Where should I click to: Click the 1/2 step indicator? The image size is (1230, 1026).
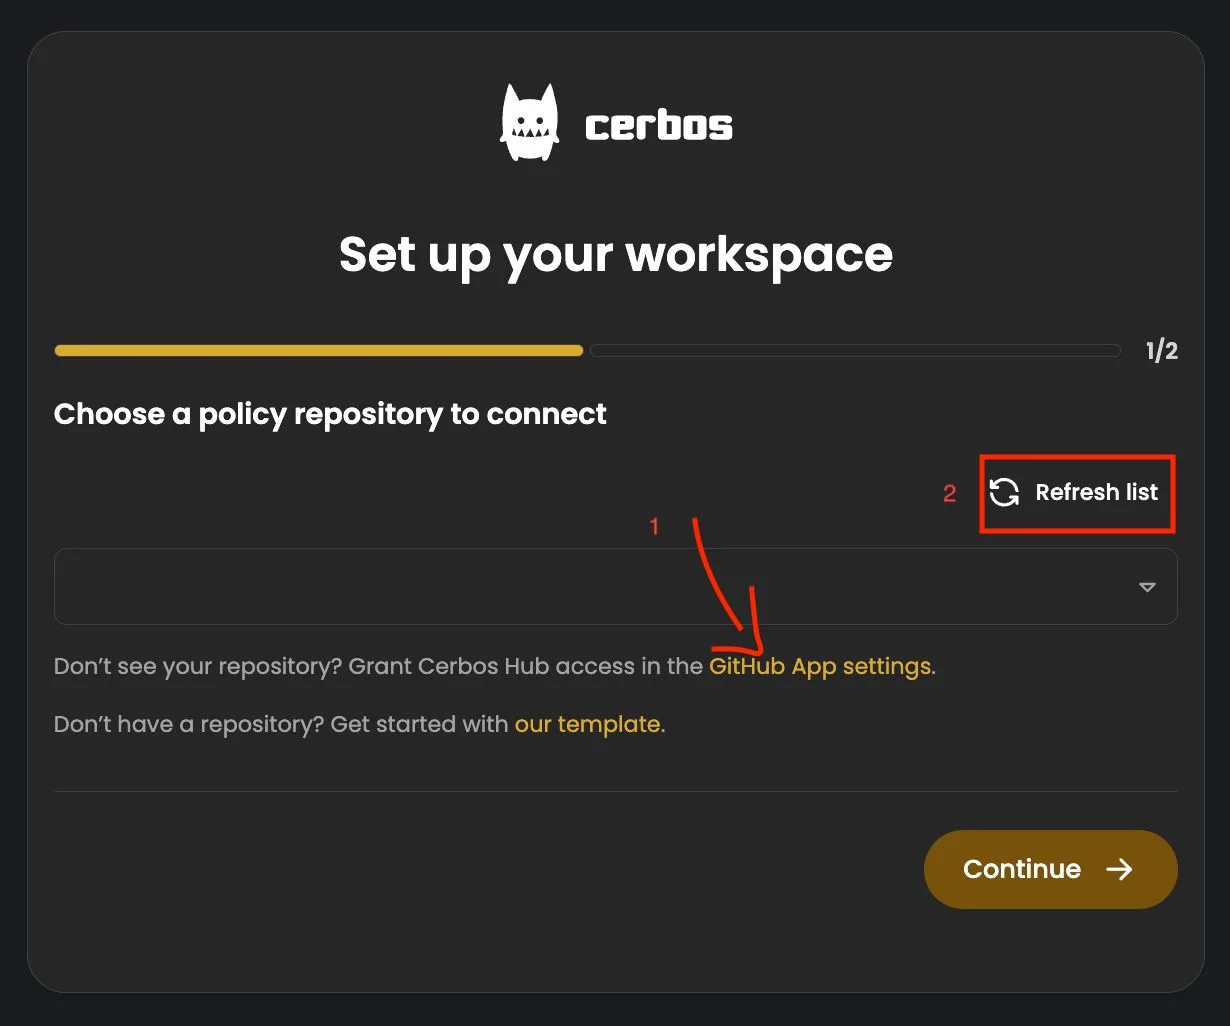pyautogui.click(x=1162, y=351)
